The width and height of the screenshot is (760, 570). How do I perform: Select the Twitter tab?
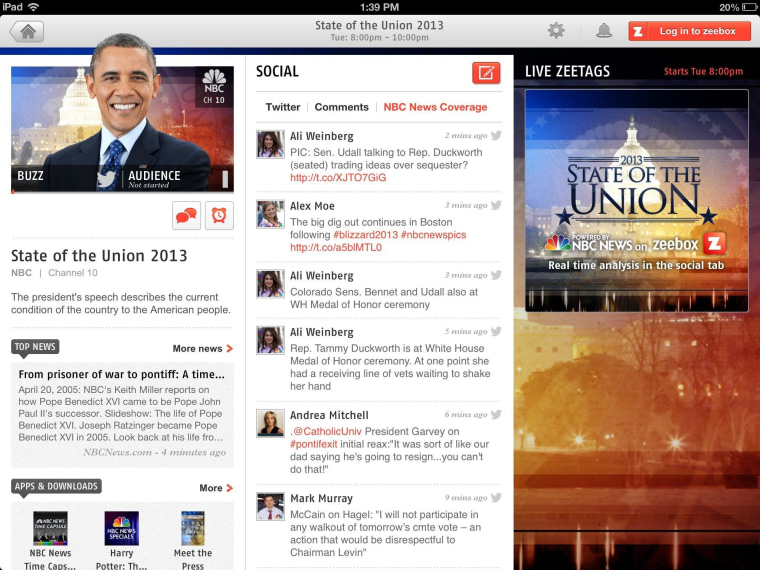[x=283, y=107]
